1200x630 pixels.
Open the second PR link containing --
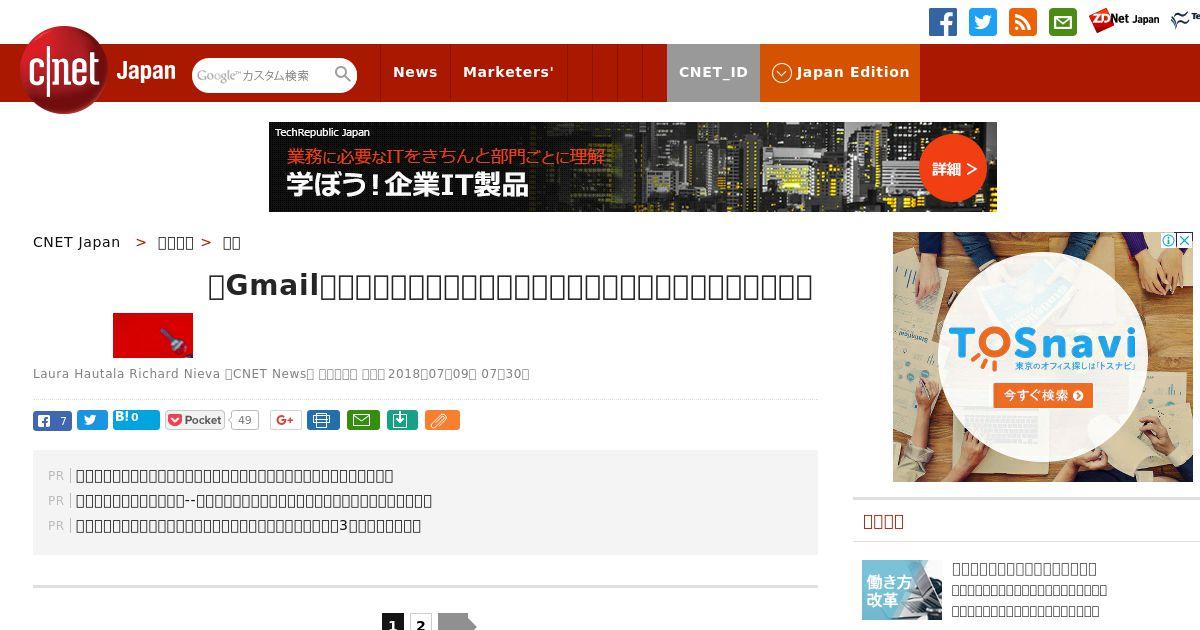point(254,501)
